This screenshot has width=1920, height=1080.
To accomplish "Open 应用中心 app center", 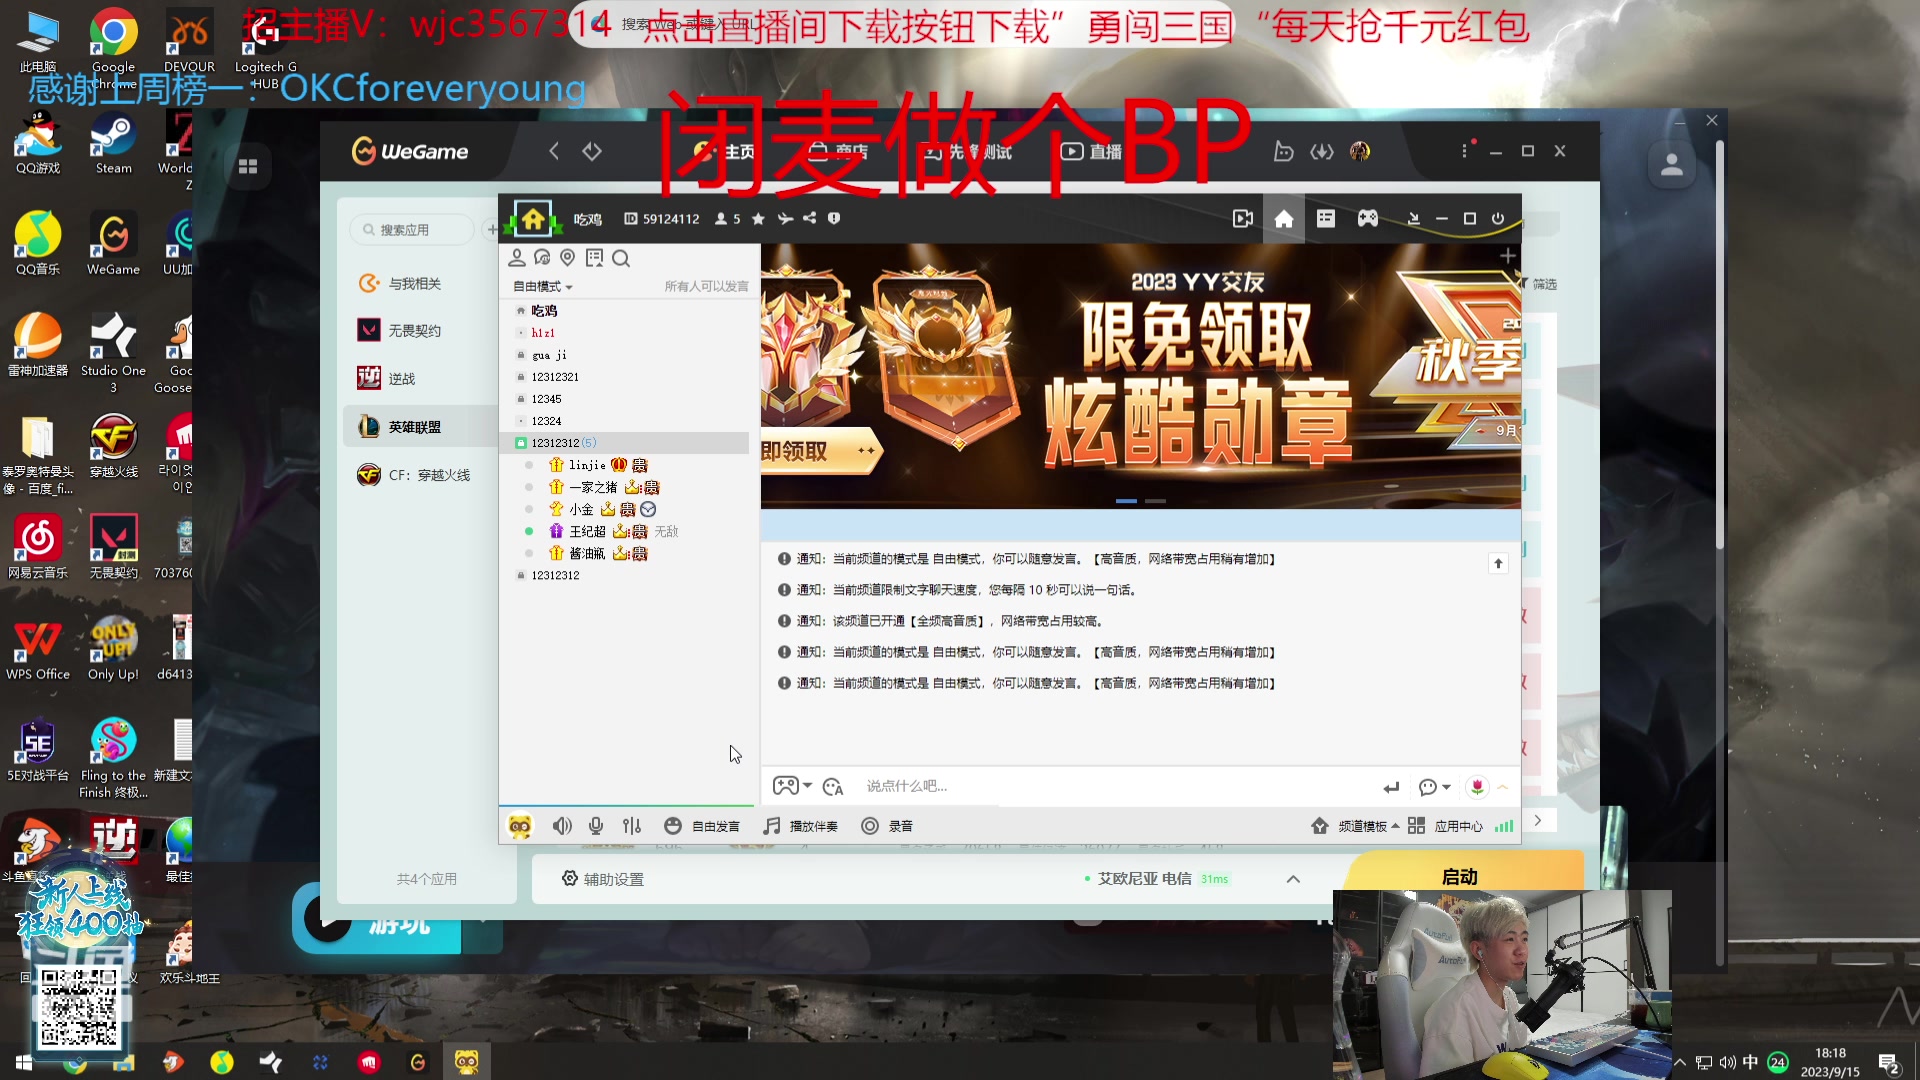I will coord(1446,826).
